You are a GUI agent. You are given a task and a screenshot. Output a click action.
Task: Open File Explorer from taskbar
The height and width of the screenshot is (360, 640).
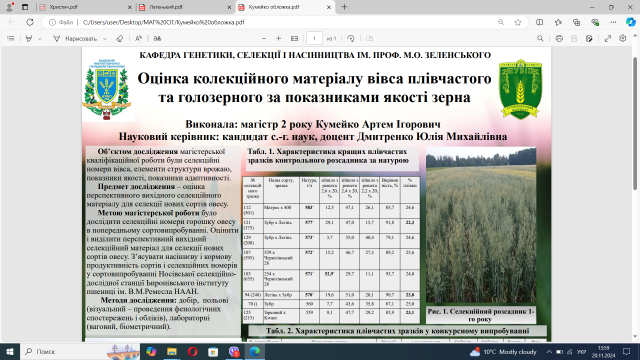click(172, 351)
